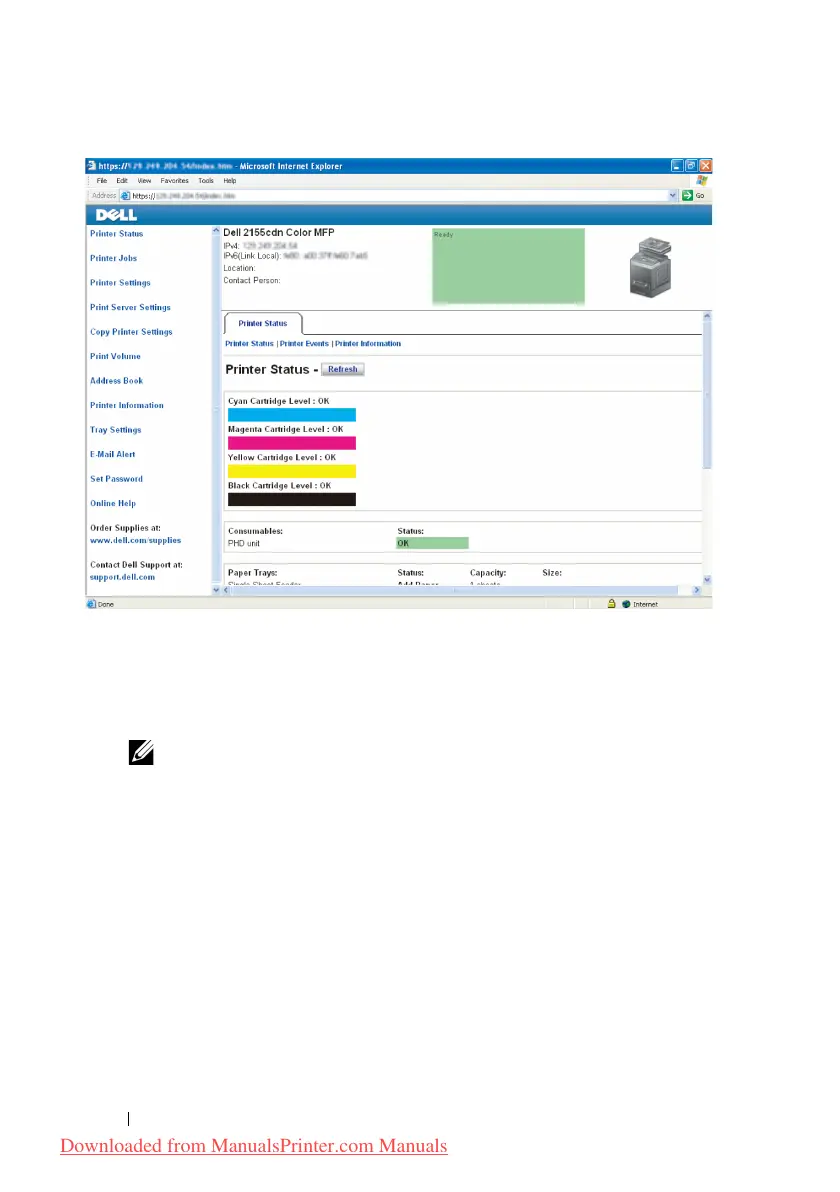Open Printer Status in the left sidebar

(x=116, y=233)
